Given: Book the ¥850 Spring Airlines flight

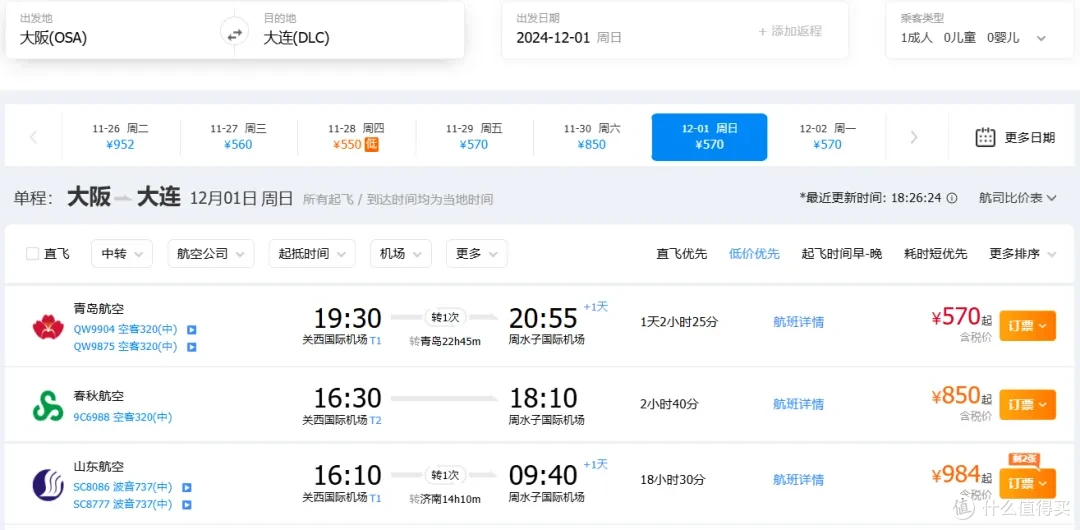Looking at the screenshot, I should 1027,405.
